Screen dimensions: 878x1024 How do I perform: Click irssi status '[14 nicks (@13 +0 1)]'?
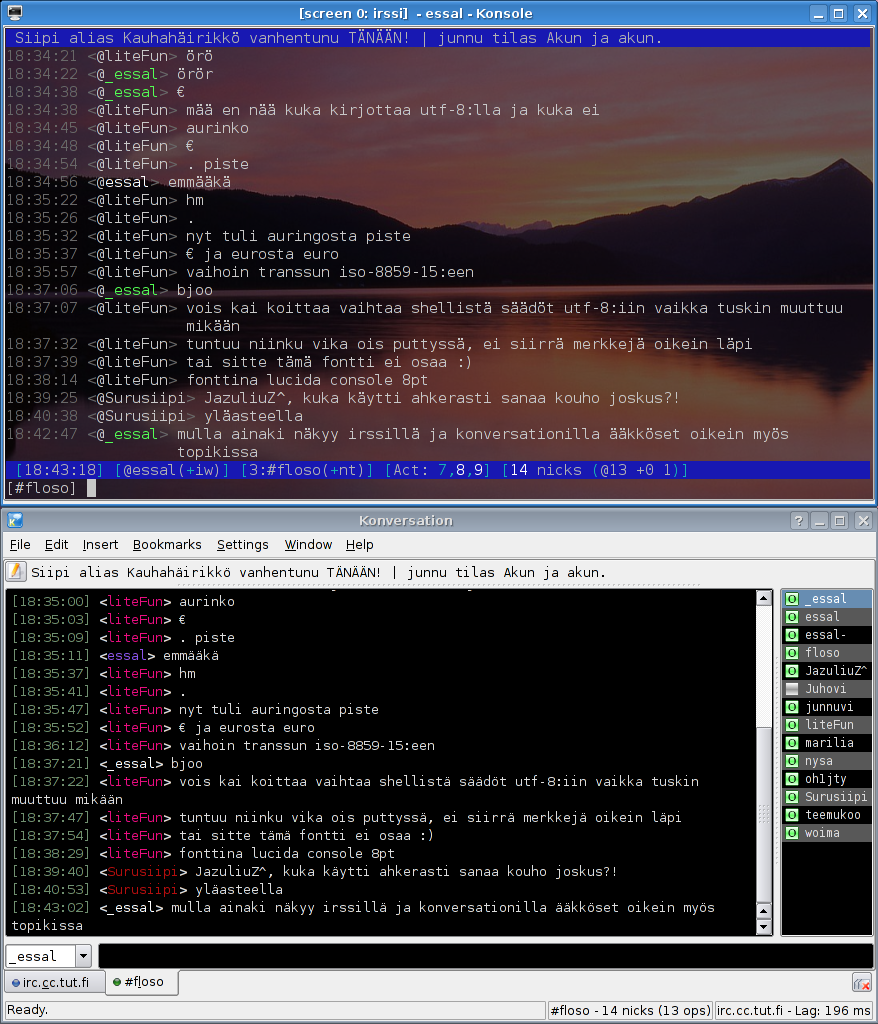[595, 470]
